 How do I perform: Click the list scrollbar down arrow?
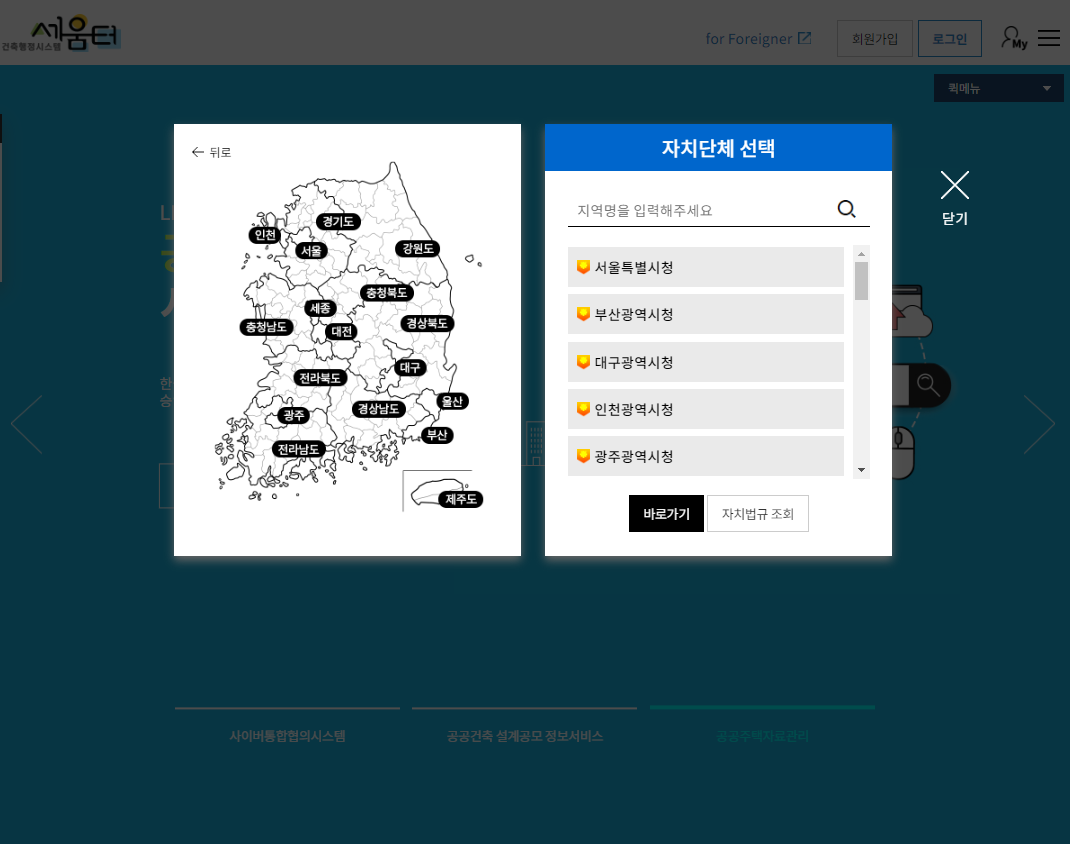point(861,470)
